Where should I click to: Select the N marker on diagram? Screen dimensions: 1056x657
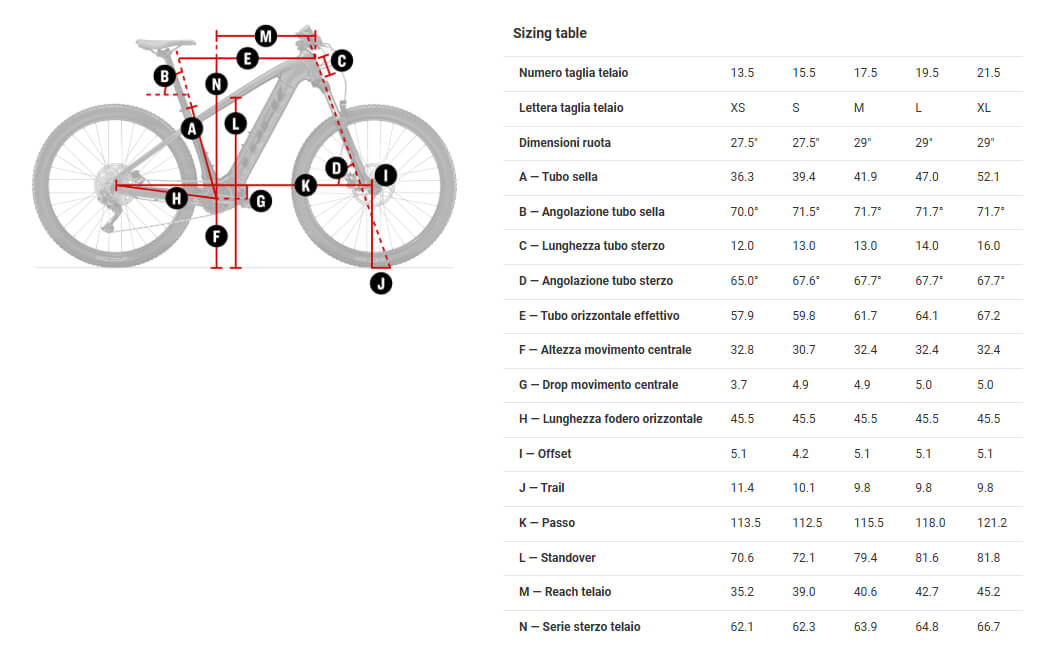[x=216, y=84]
